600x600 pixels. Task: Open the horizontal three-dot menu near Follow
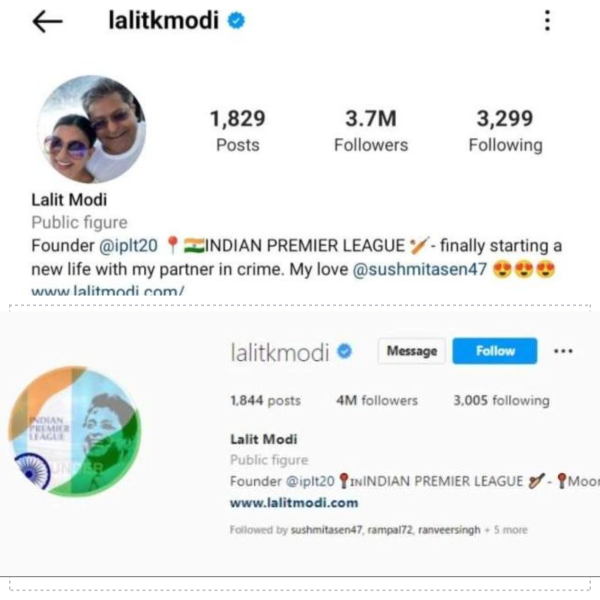tap(563, 351)
